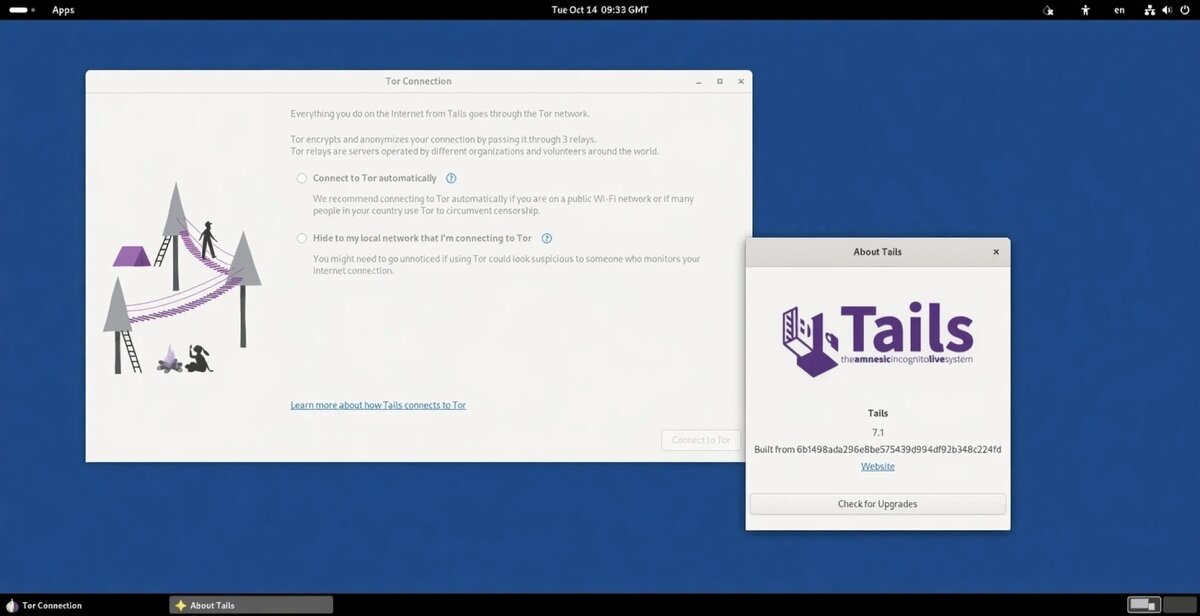Close the About Tails dialog
This screenshot has width=1200, height=616.
pyautogui.click(x=996, y=252)
